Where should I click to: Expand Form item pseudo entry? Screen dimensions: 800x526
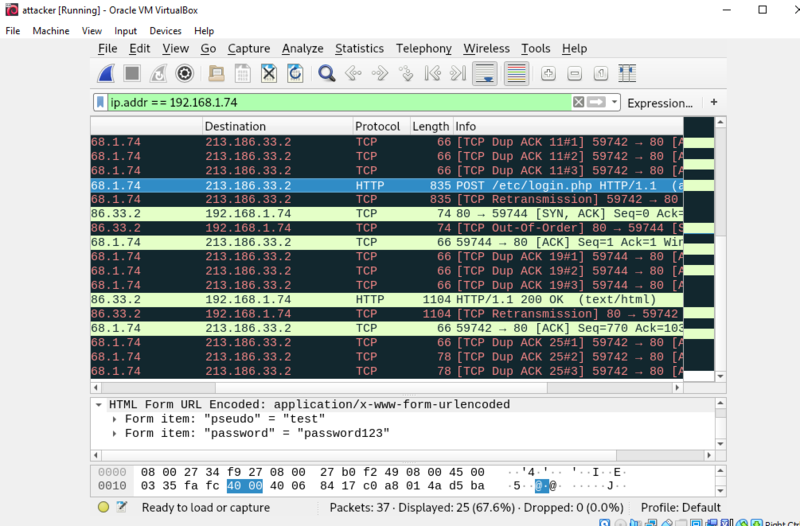tap(115, 419)
